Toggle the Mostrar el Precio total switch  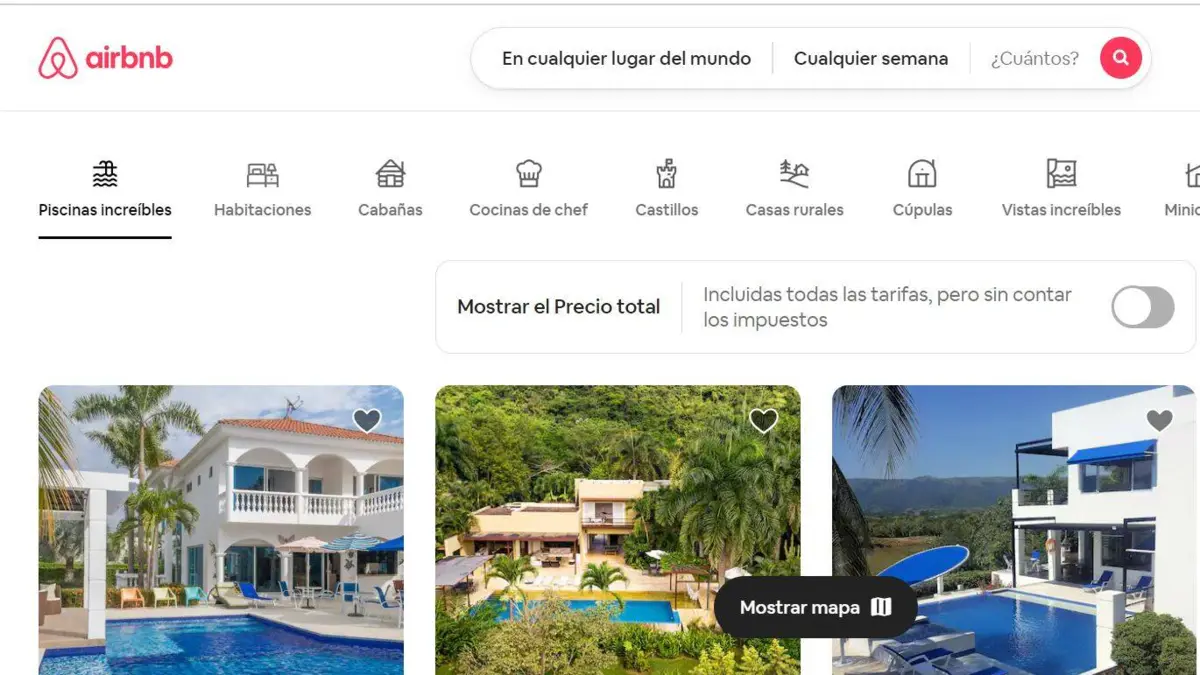point(1143,307)
